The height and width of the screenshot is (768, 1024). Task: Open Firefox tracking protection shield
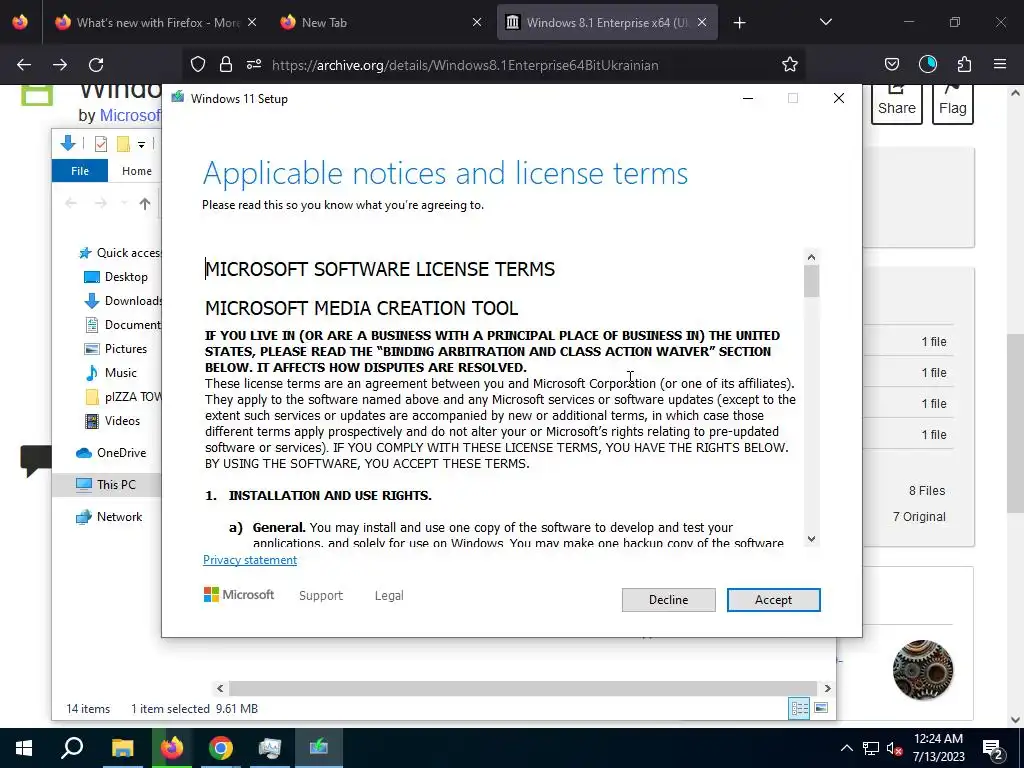point(198,65)
